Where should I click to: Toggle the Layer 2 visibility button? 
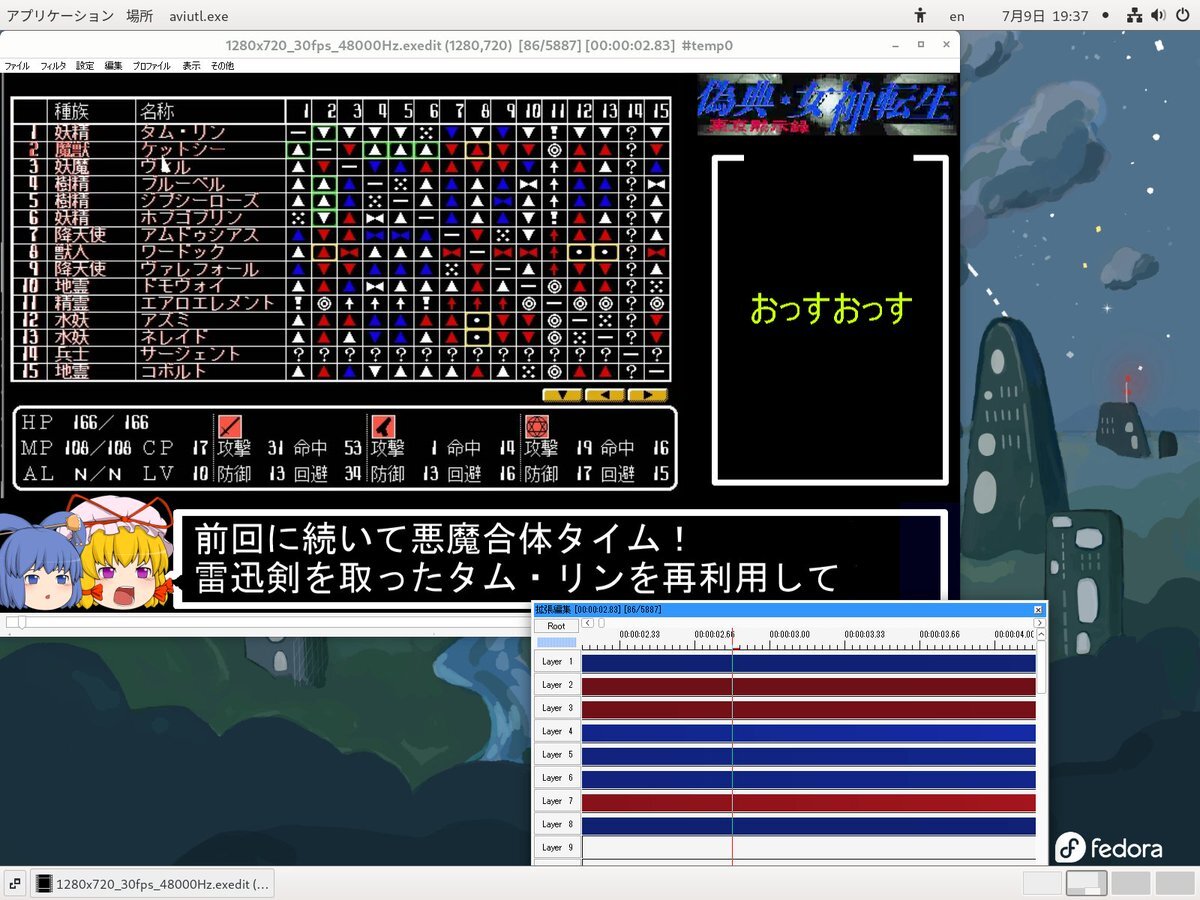pyautogui.click(x=557, y=685)
